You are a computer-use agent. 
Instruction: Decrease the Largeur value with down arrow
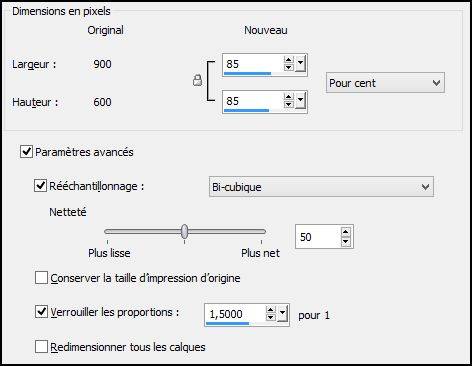[289, 67]
